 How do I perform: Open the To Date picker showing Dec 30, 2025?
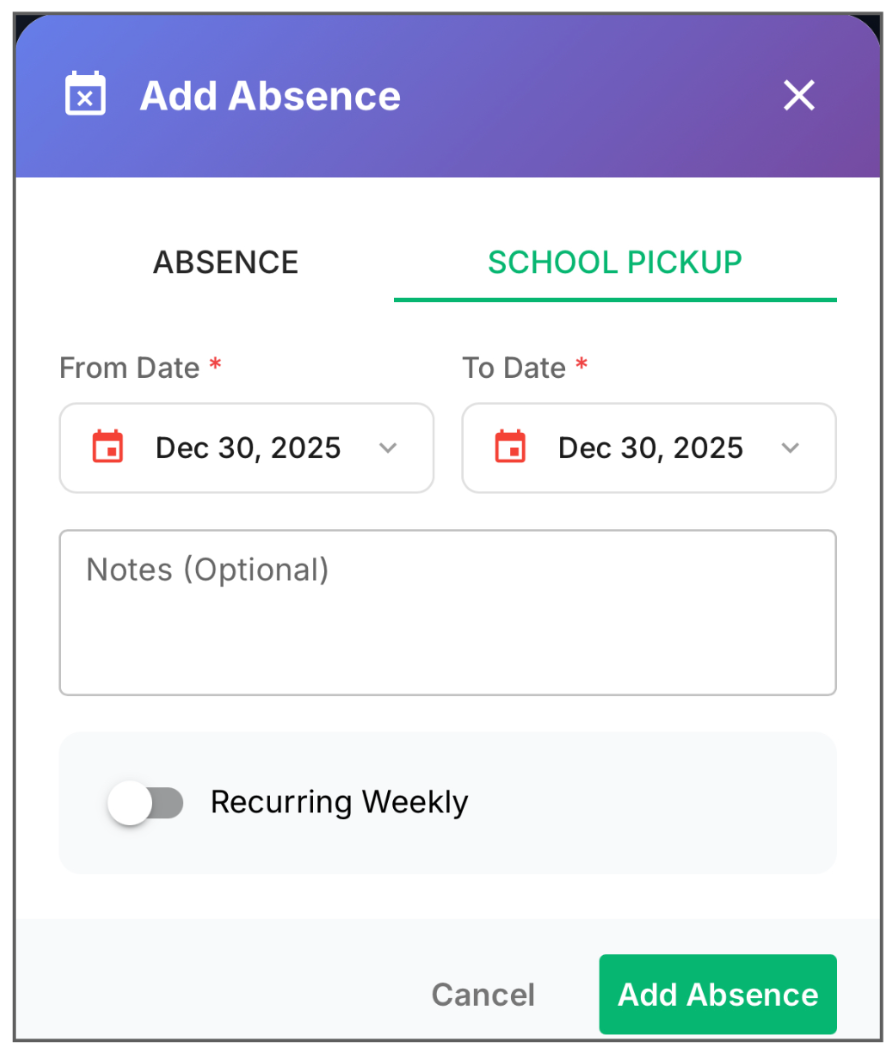tap(649, 448)
